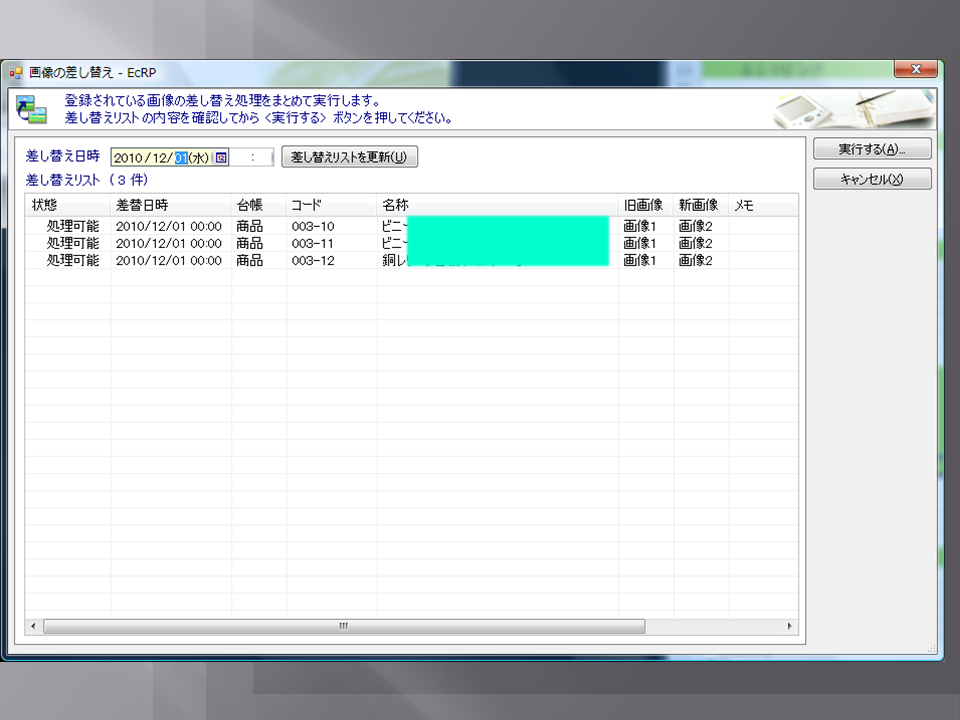Click the image replace icon in the header
The image size is (960, 720).
(31, 109)
